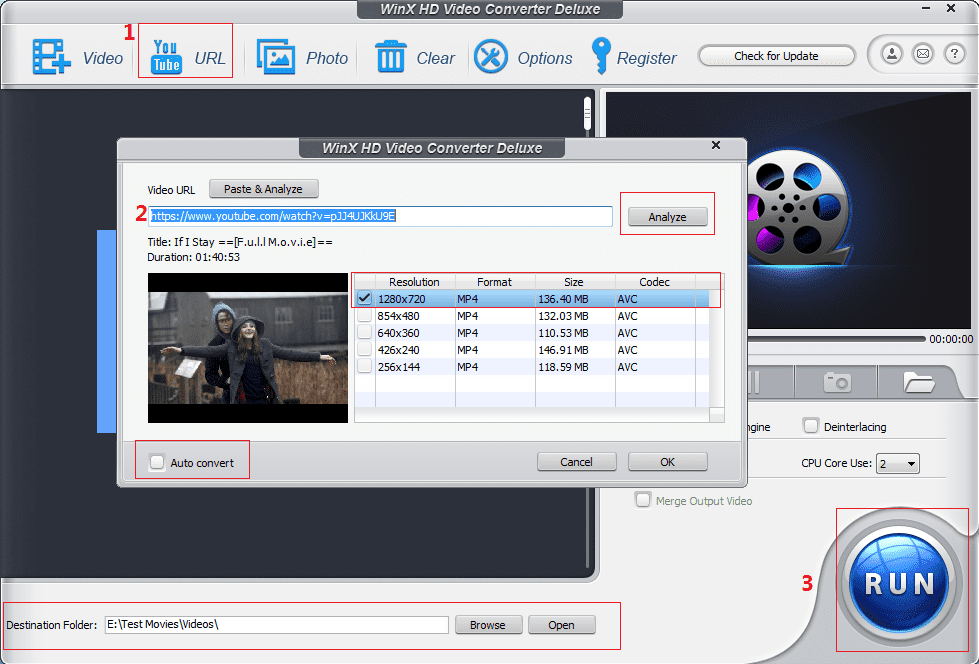Close the URL dialog window
This screenshot has width=979, height=664.
[x=716, y=145]
